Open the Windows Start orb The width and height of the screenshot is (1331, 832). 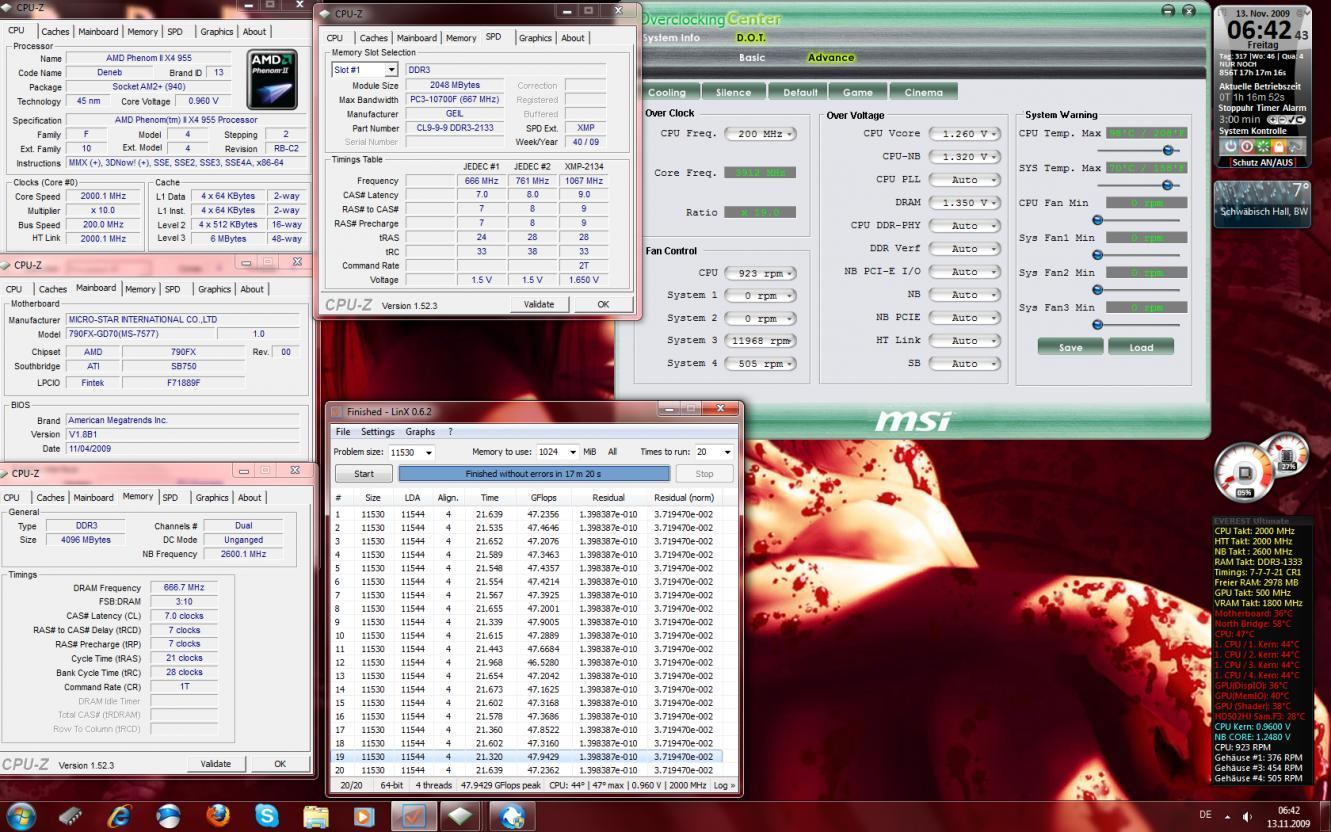[20, 815]
